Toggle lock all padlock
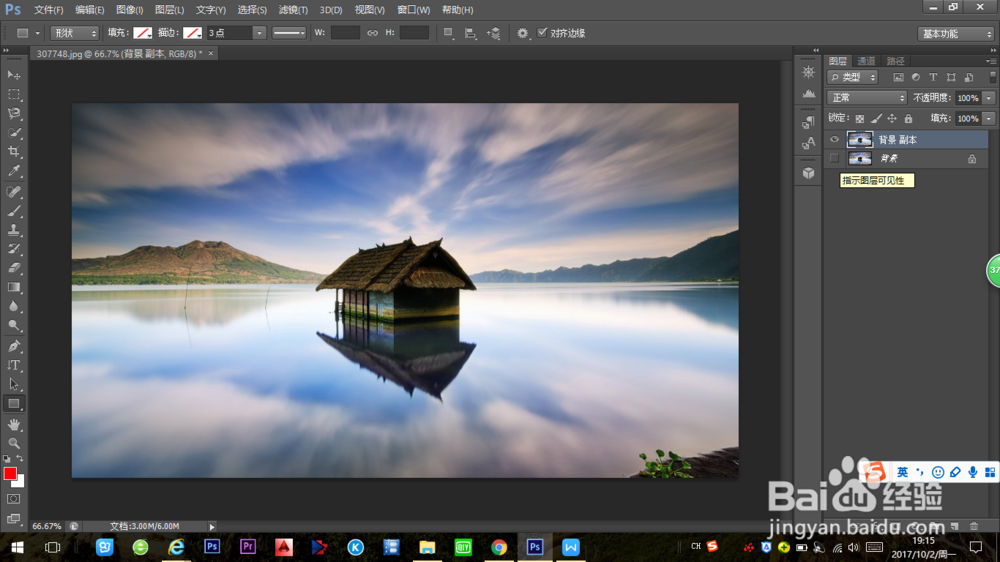 (908, 119)
